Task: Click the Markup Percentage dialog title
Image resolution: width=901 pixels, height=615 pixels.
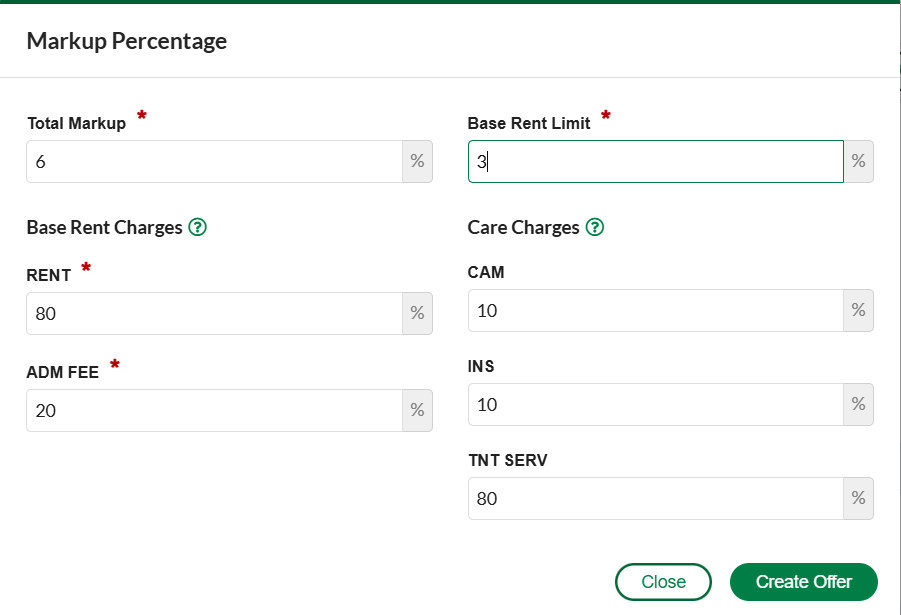Action: click(x=127, y=41)
